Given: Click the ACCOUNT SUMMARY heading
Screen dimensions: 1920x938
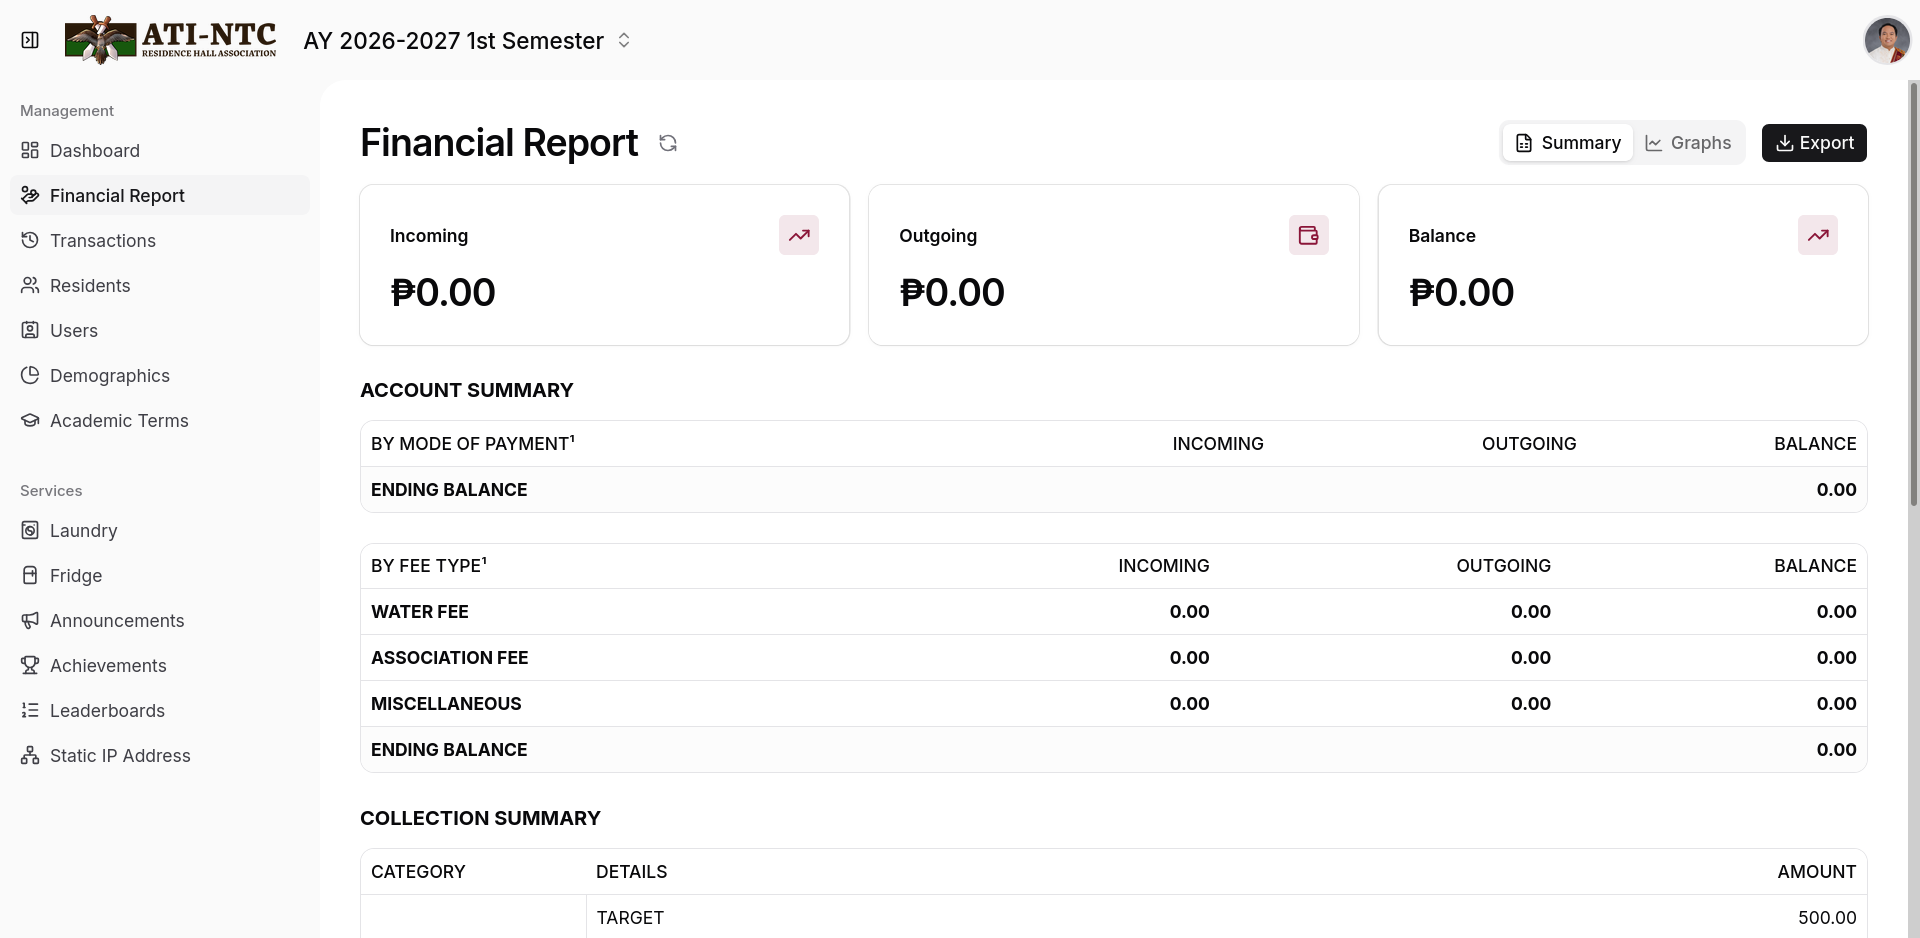Looking at the screenshot, I should point(467,390).
